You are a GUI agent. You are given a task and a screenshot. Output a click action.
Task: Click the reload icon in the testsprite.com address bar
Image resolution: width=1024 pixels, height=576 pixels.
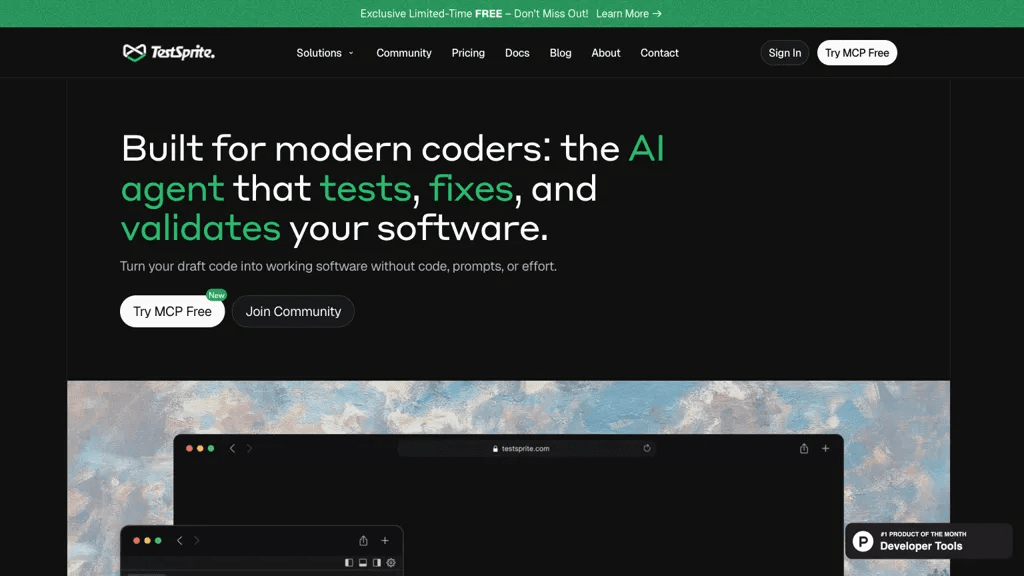click(x=647, y=449)
